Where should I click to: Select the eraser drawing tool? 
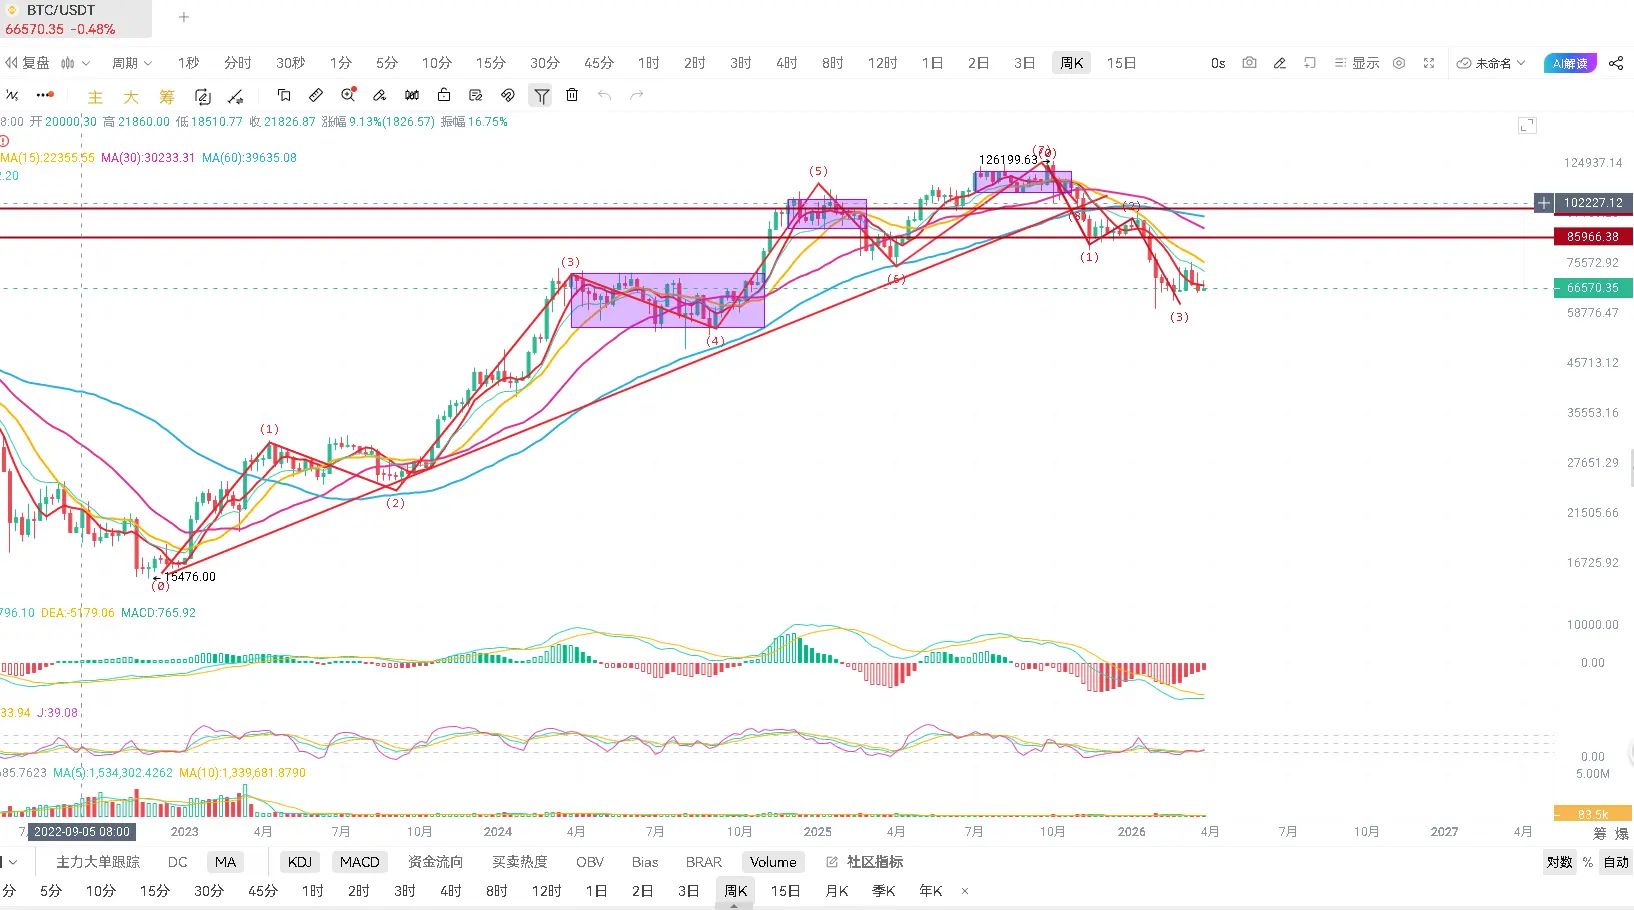[x=380, y=95]
